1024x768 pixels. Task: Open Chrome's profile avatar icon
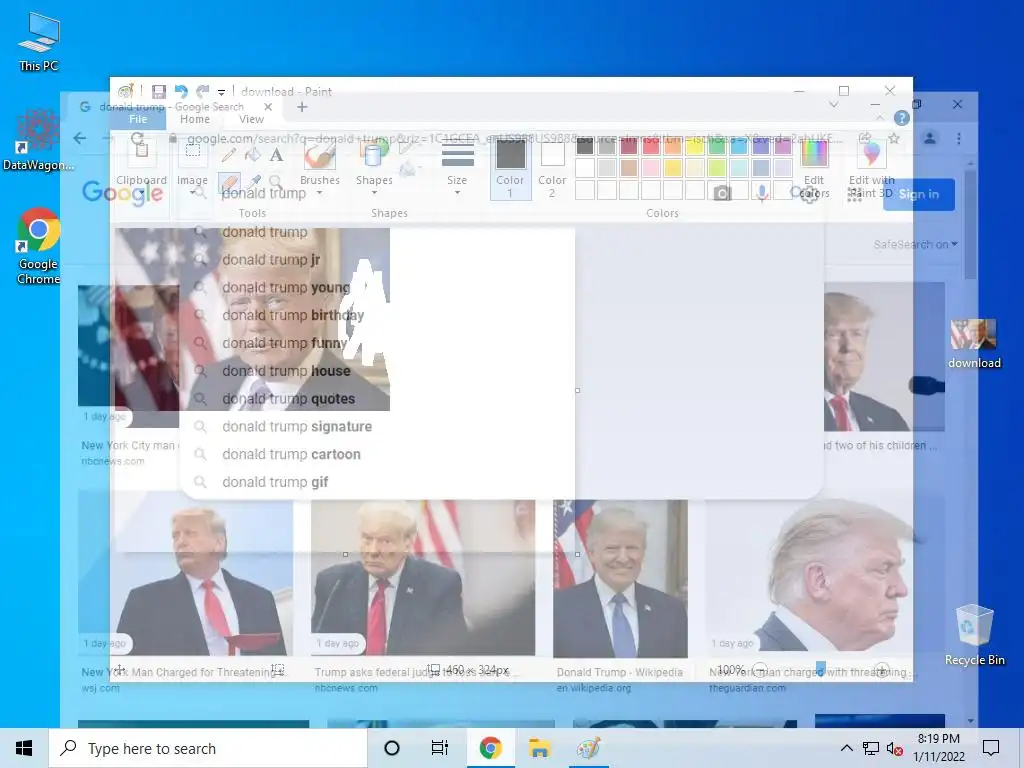(929, 138)
